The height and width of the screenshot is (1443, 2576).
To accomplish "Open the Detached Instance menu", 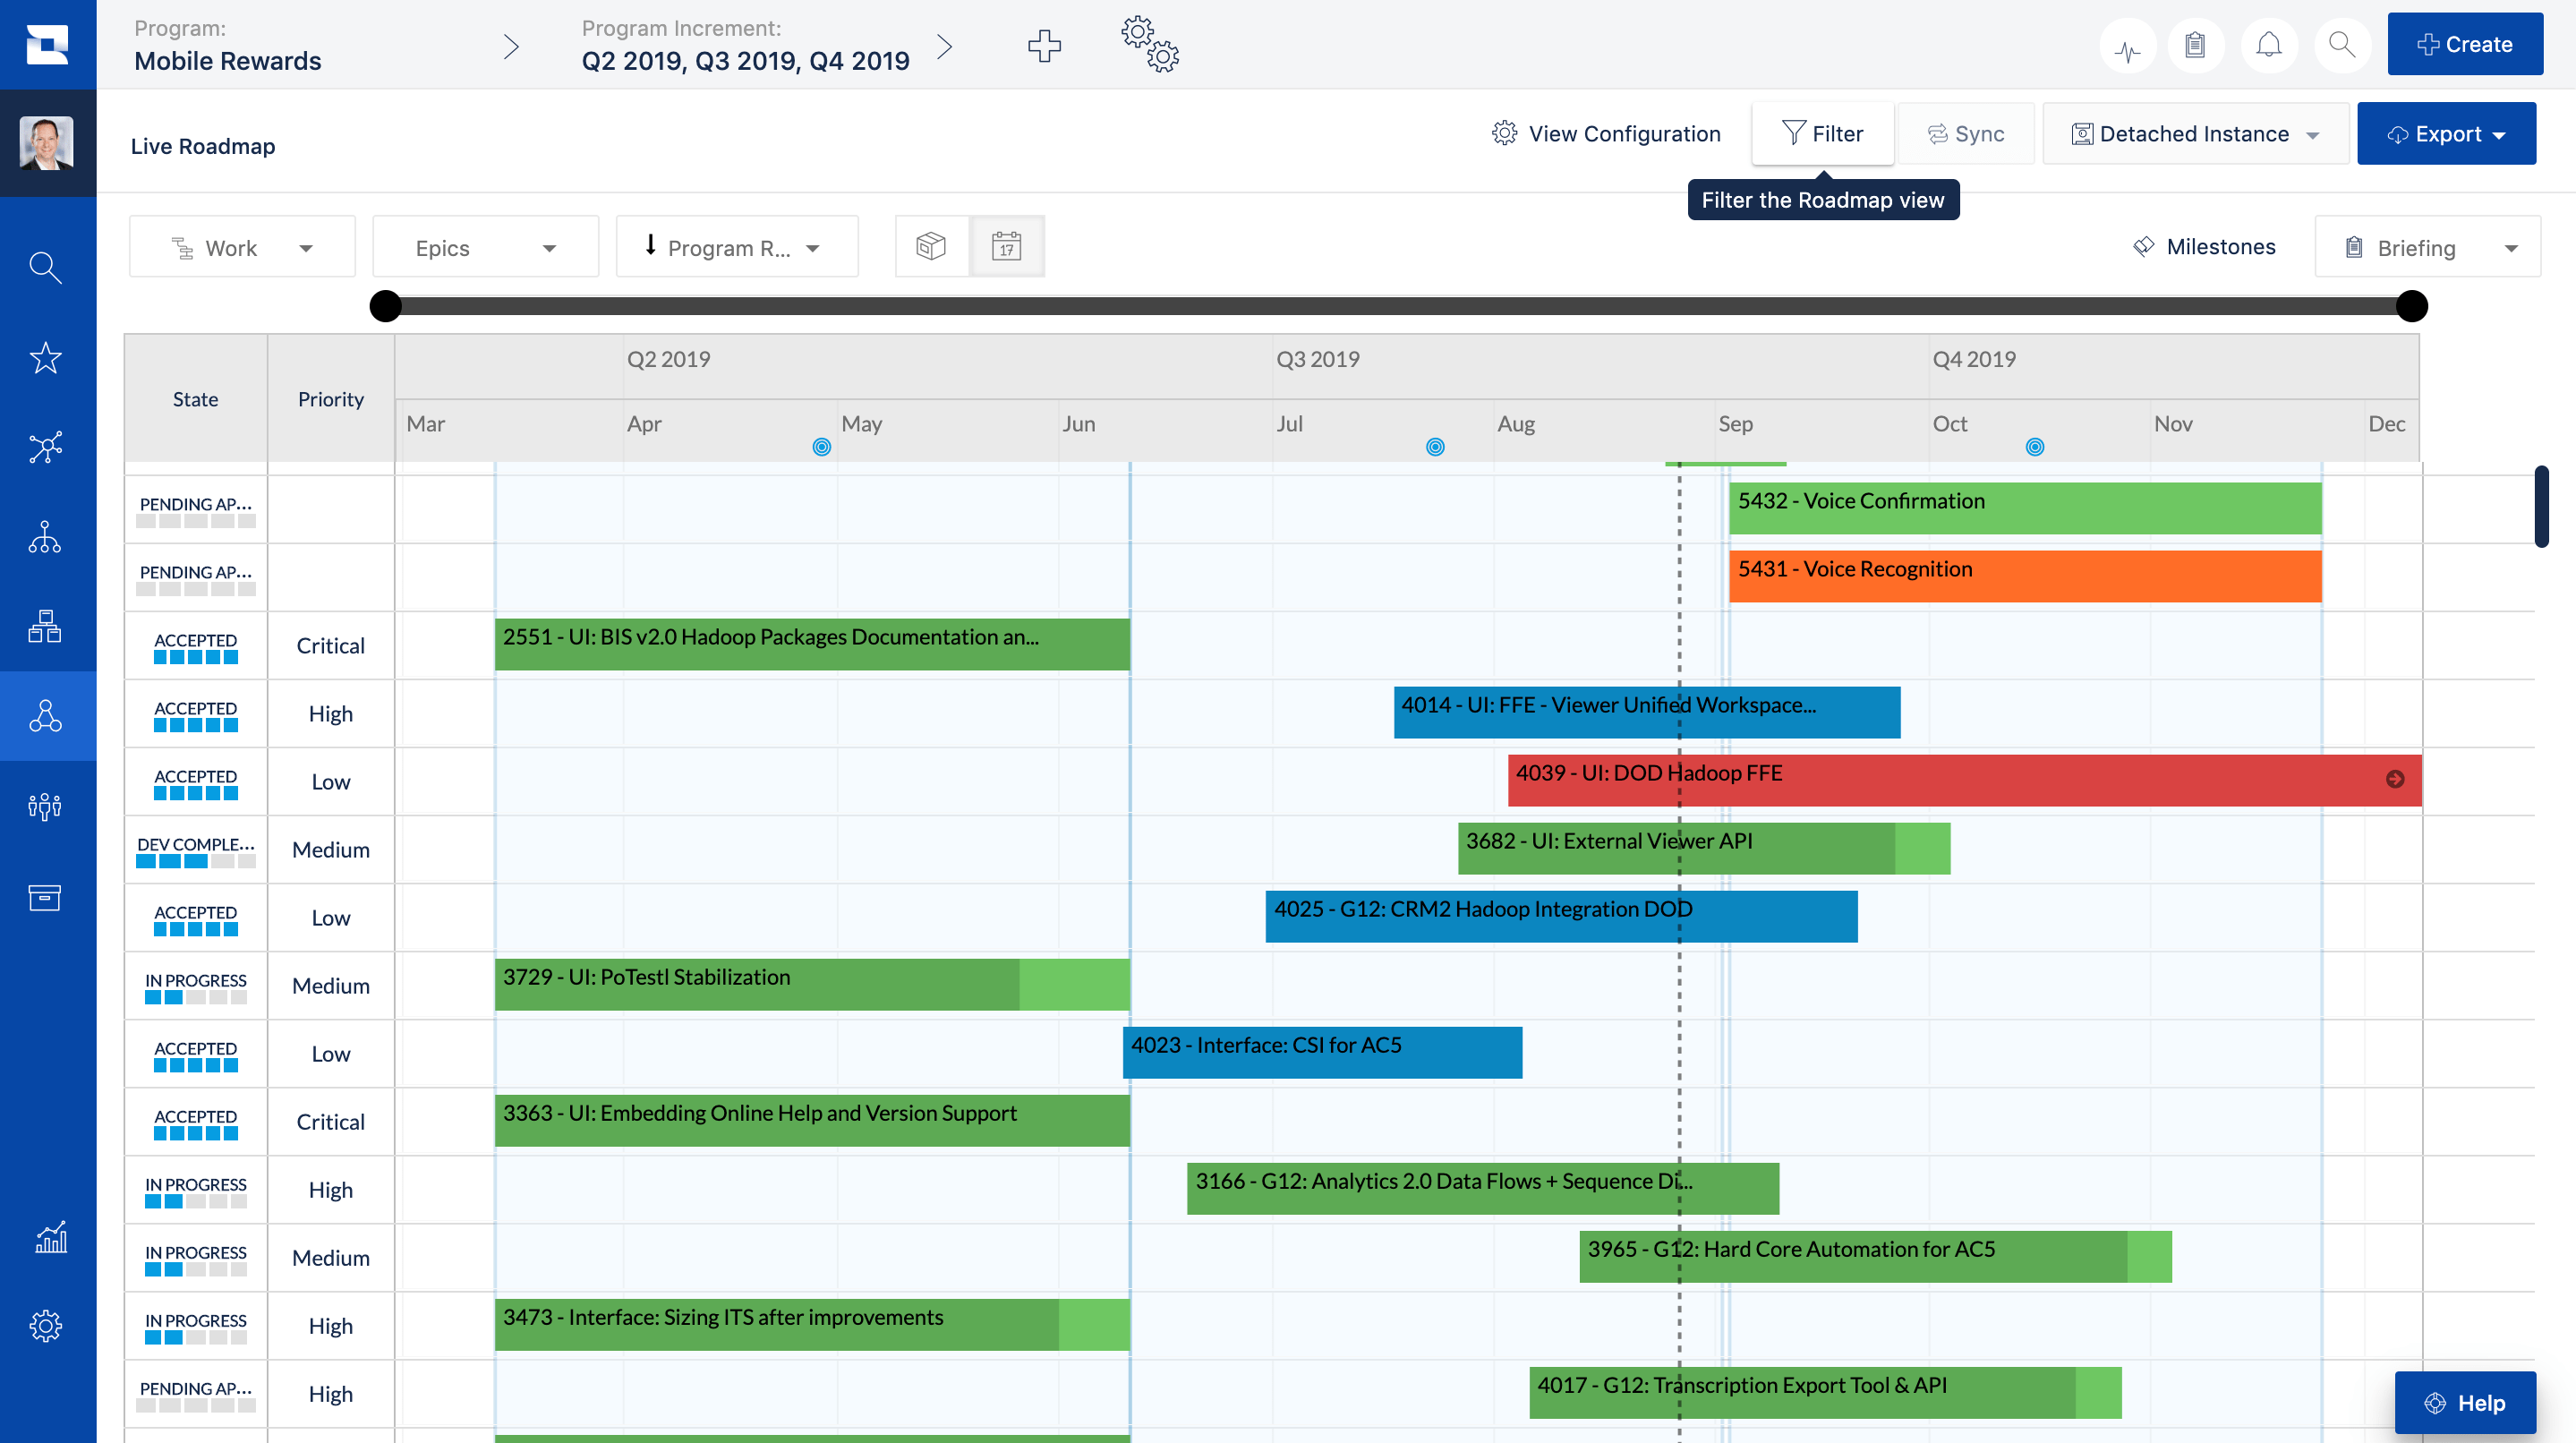I will click(x=2195, y=134).
